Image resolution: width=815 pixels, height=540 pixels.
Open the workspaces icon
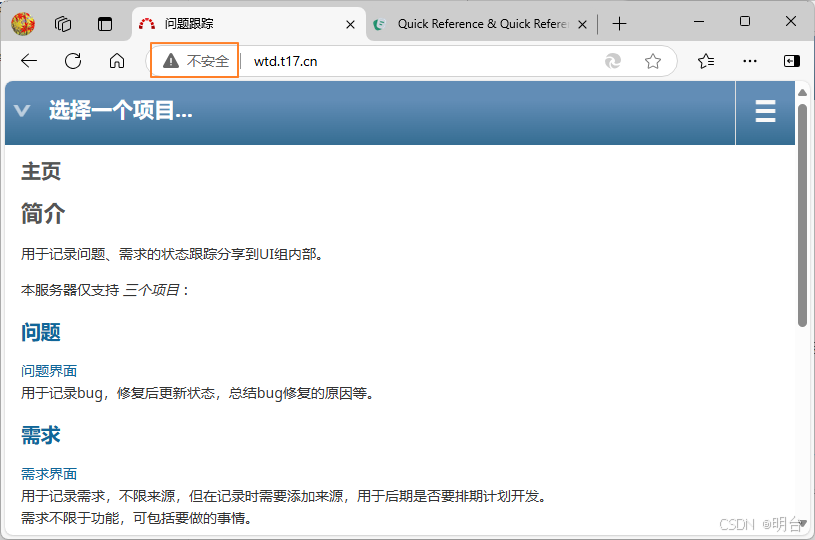(x=63, y=24)
